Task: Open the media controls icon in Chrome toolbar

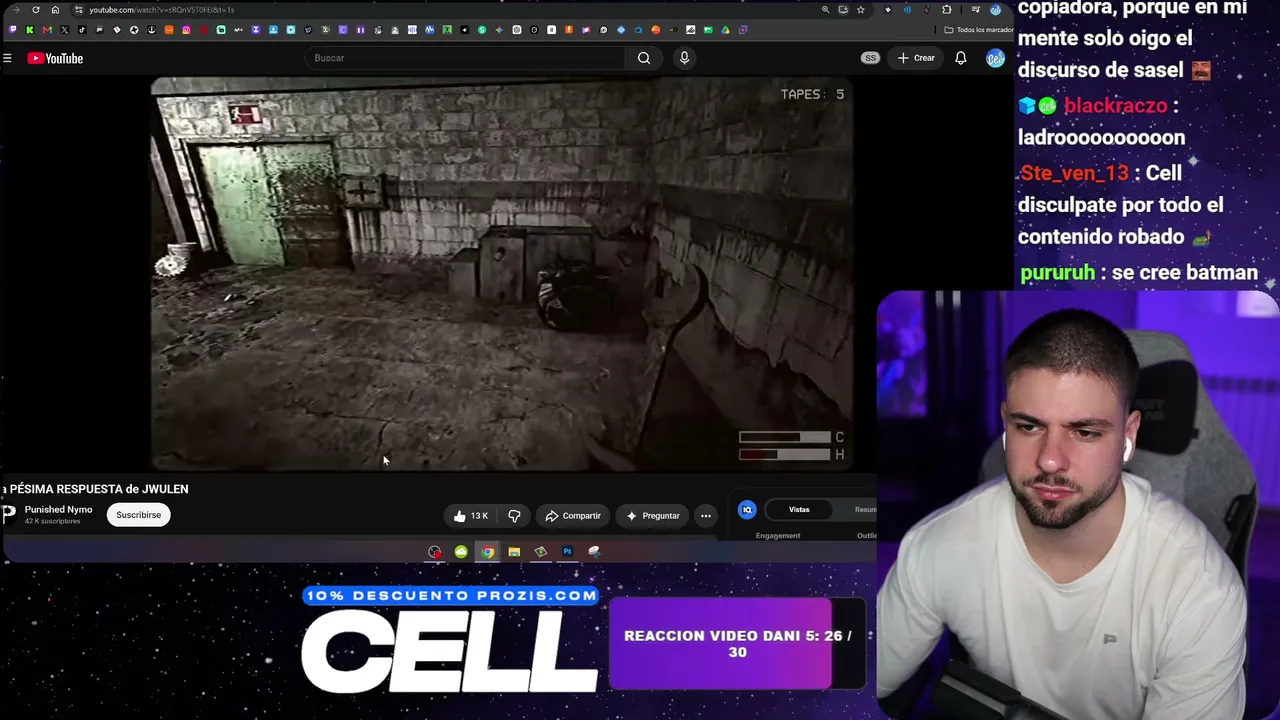Action: [975, 10]
